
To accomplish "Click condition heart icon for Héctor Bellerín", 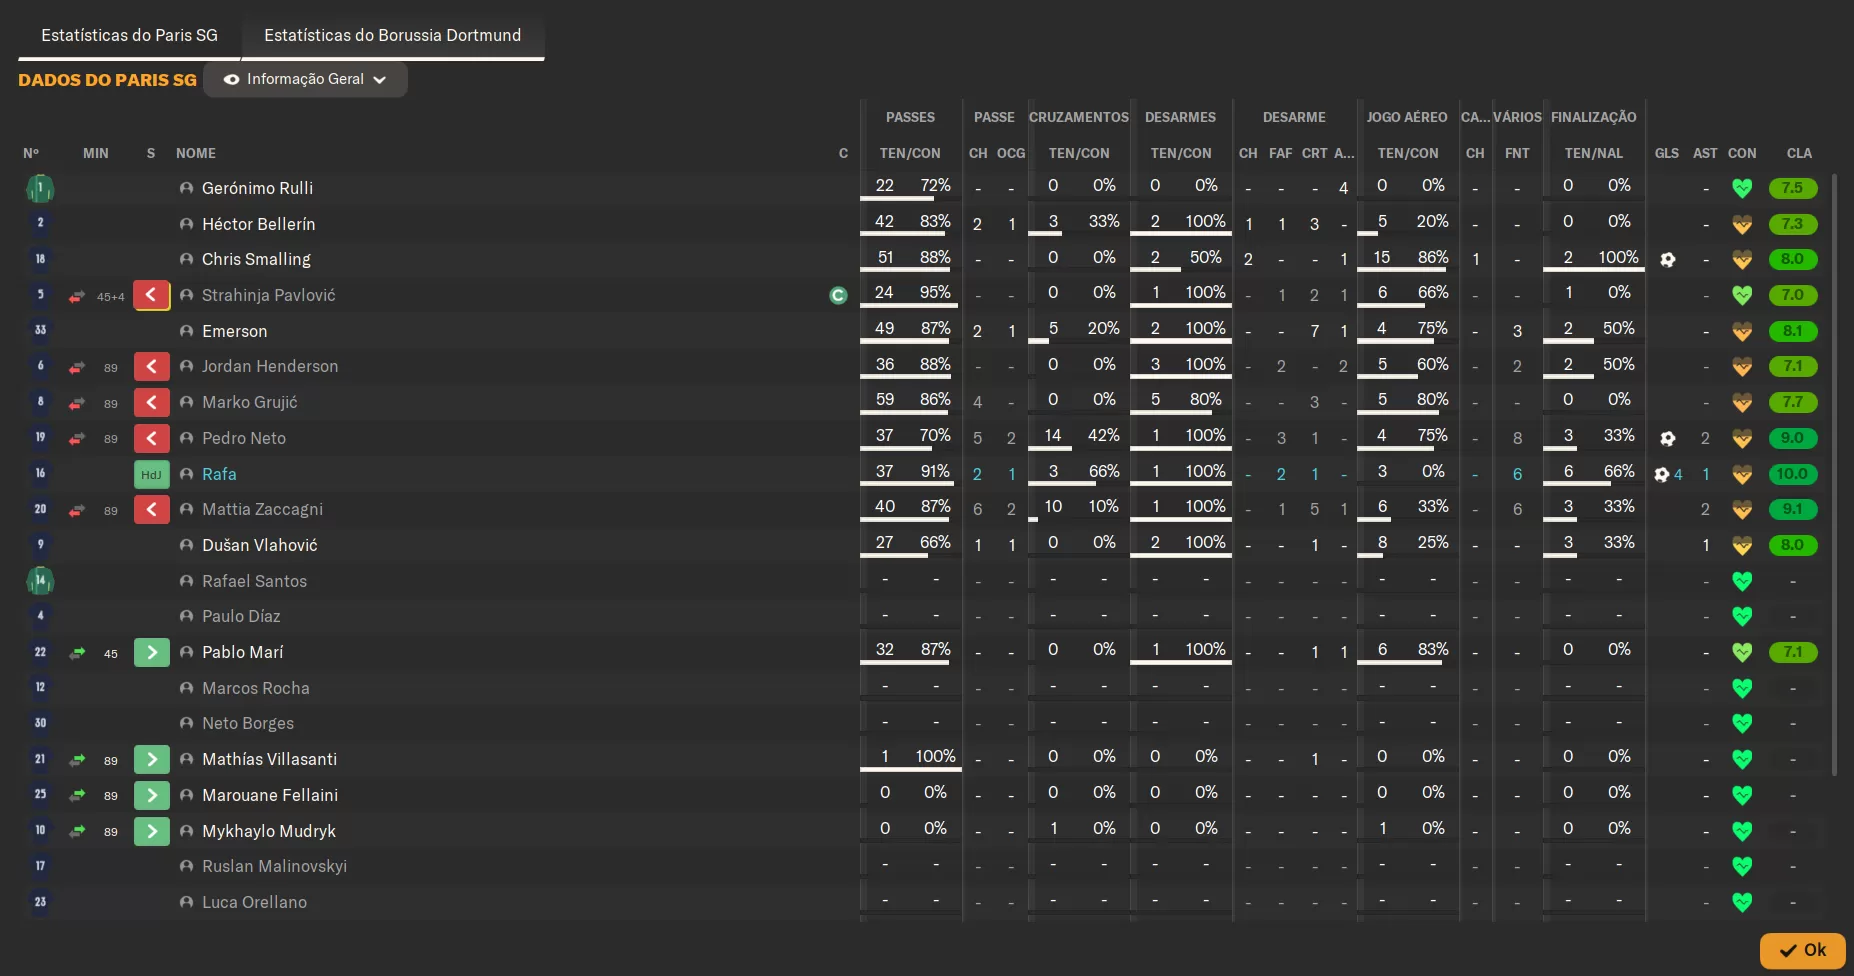I will click(x=1742, y=224).
